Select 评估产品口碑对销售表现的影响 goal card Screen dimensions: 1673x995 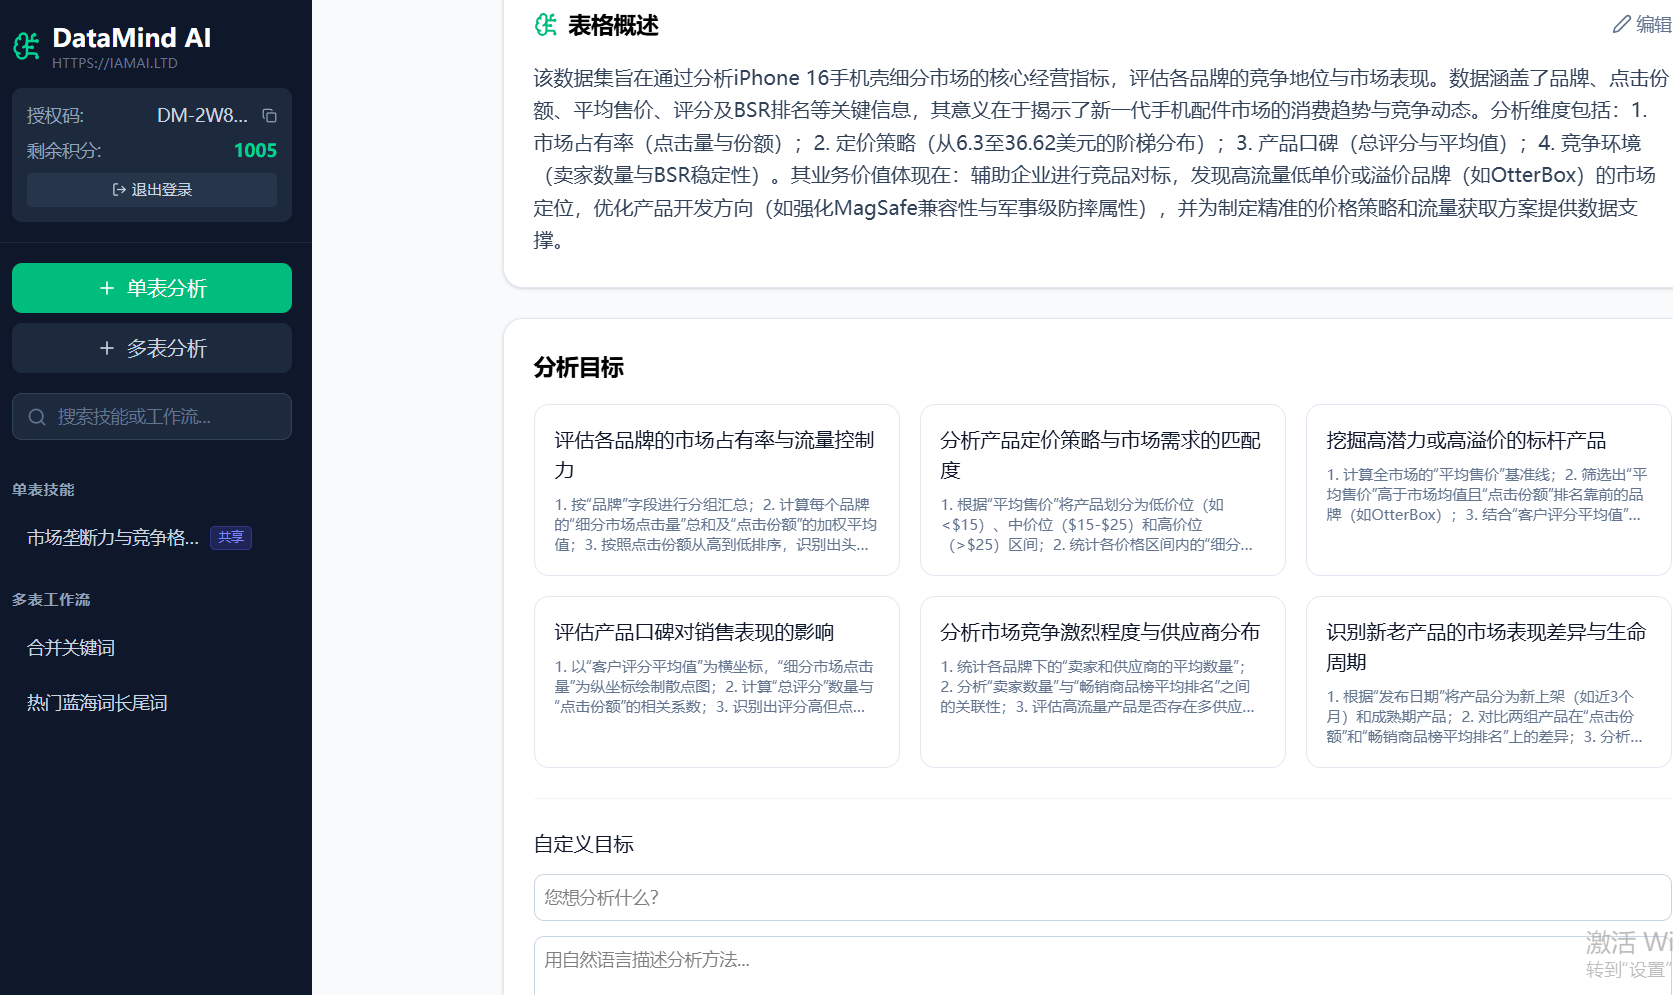click(x=716, y=682)
